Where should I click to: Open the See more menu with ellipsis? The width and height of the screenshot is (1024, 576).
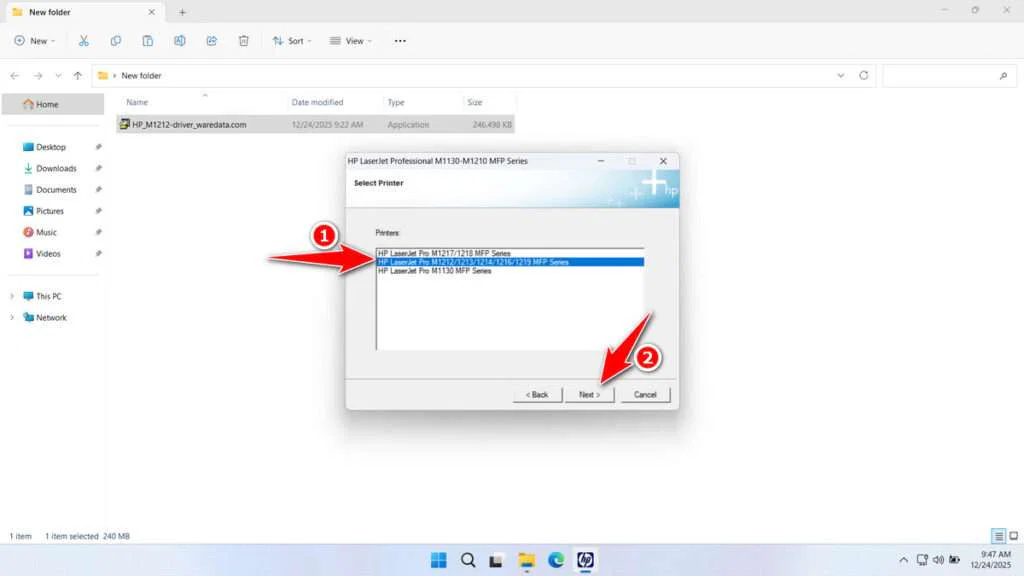(399, 41)
